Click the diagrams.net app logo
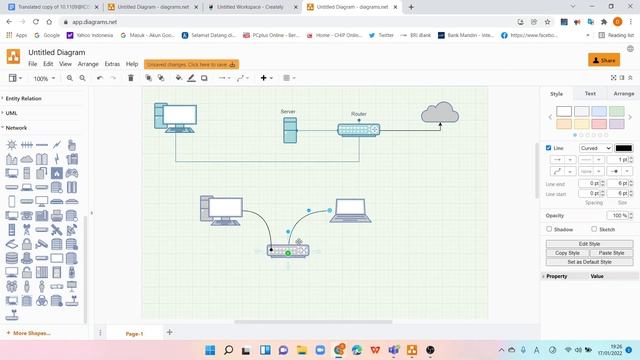Image resolution: width=640 pixels, height=360 pixels. tap(13, 56)
